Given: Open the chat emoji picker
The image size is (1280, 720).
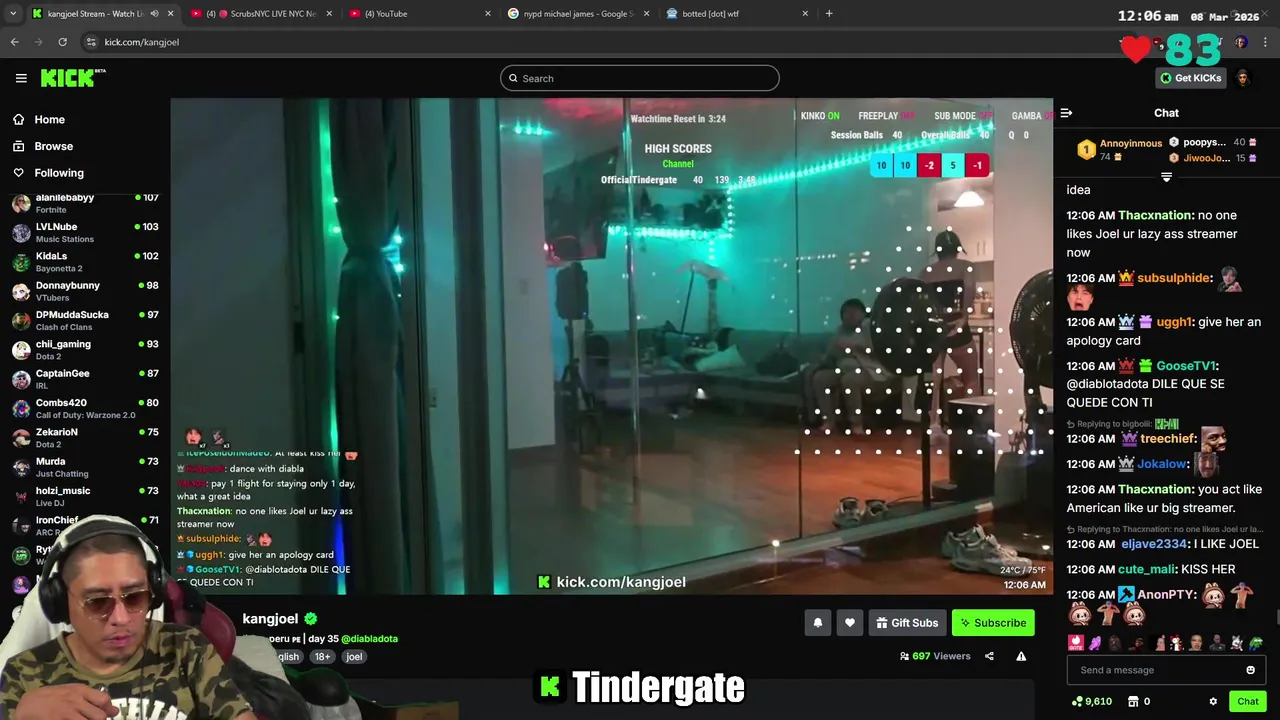Looking at the screenshot, I should (x=1250, y=670).
